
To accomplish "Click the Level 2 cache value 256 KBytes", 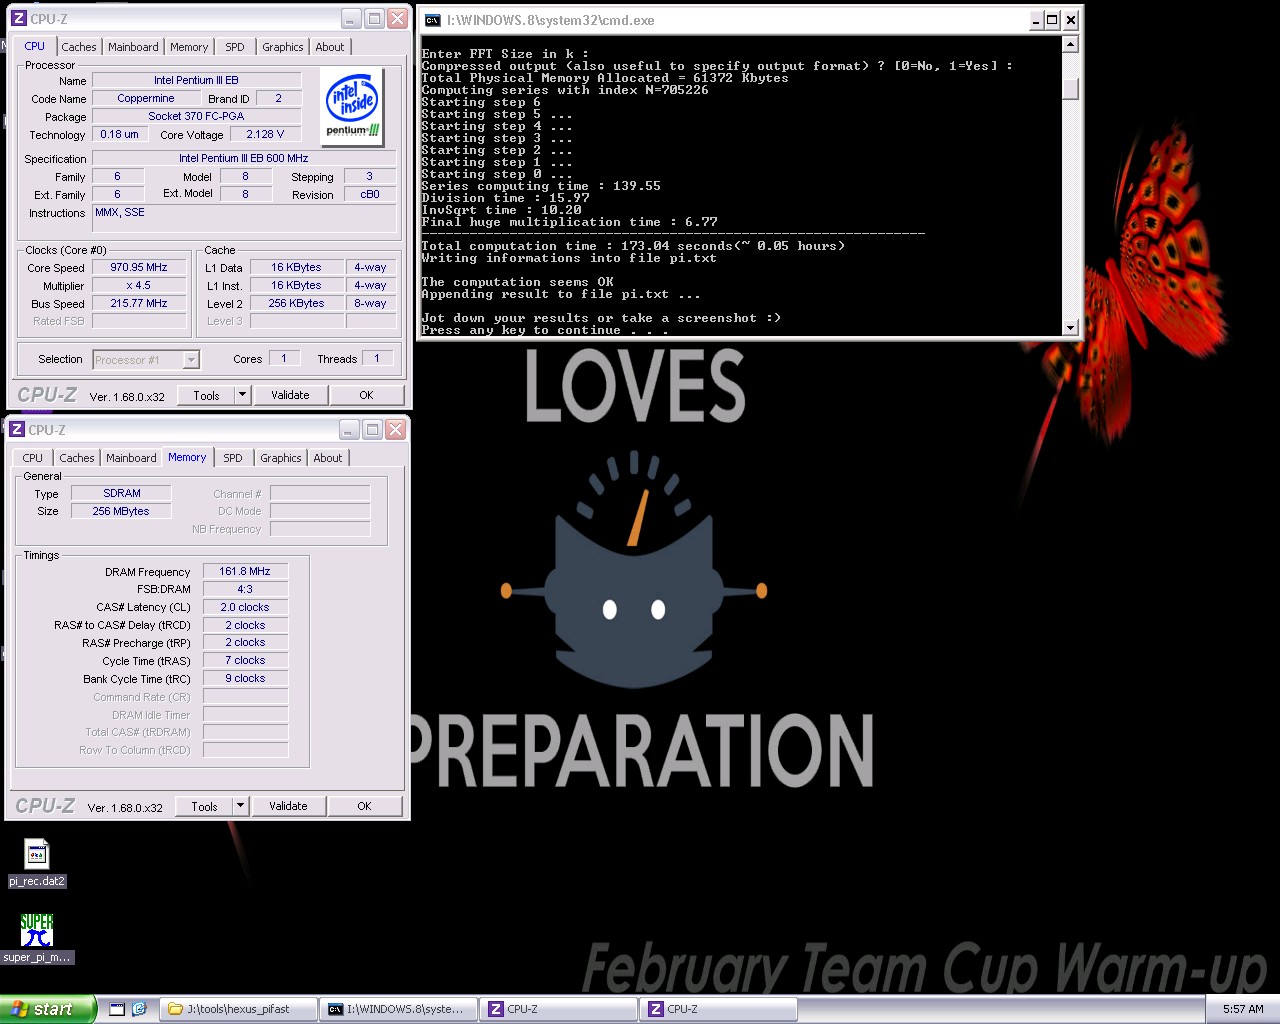I will tap(297, 304).
